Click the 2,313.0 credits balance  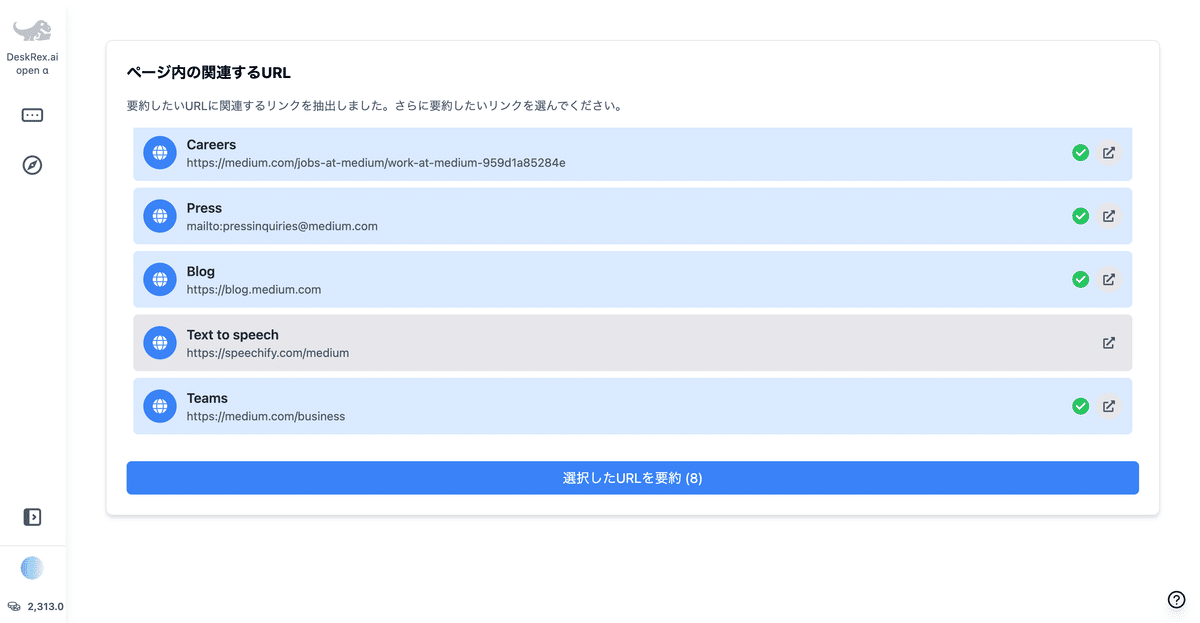45,606
